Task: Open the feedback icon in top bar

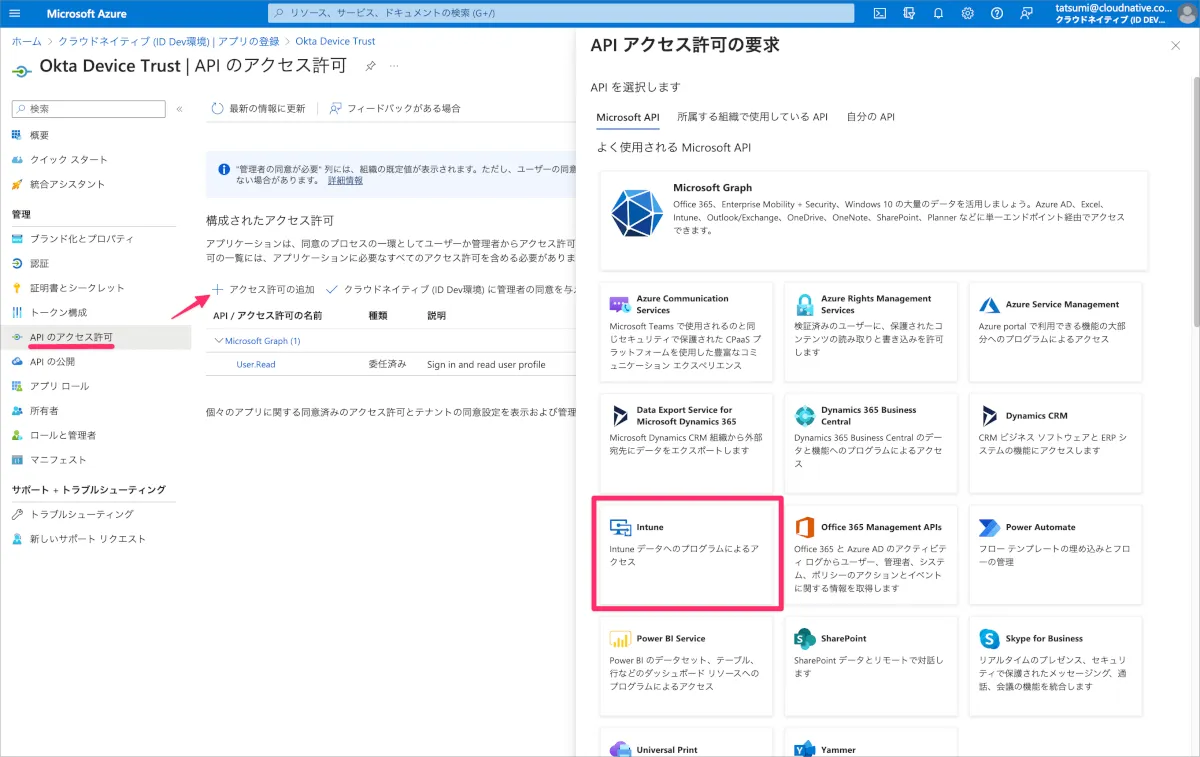Action: 1026,13
